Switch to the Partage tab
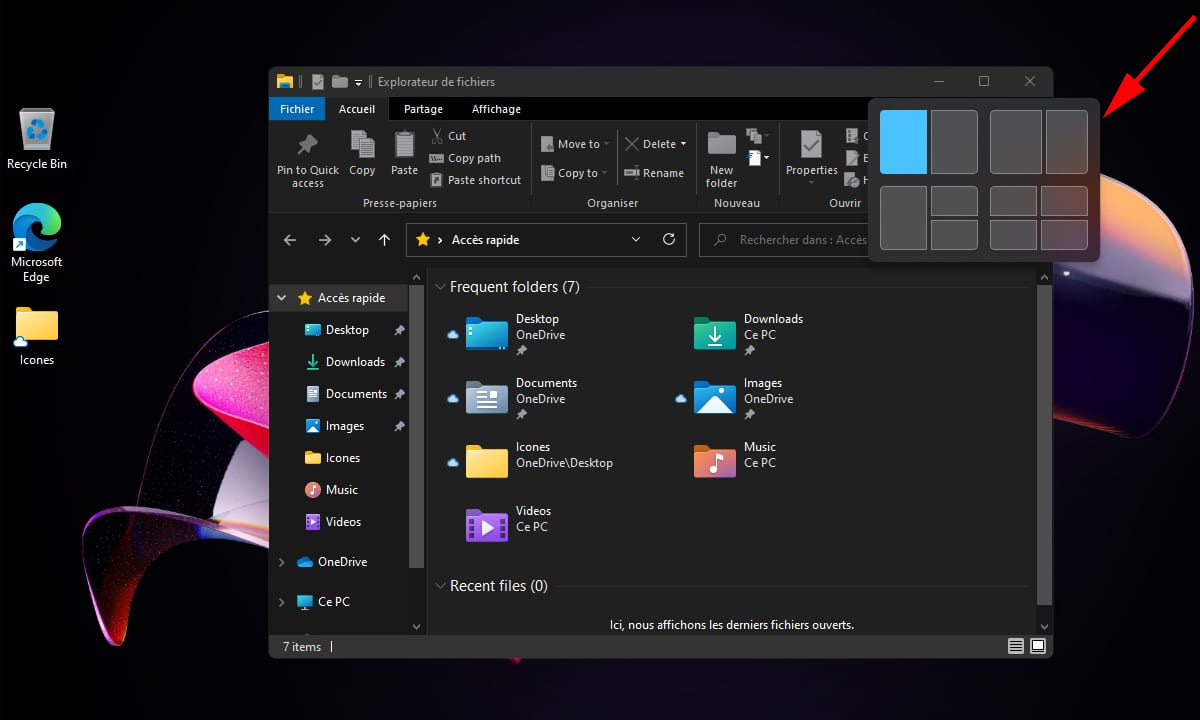 (423, 109)
